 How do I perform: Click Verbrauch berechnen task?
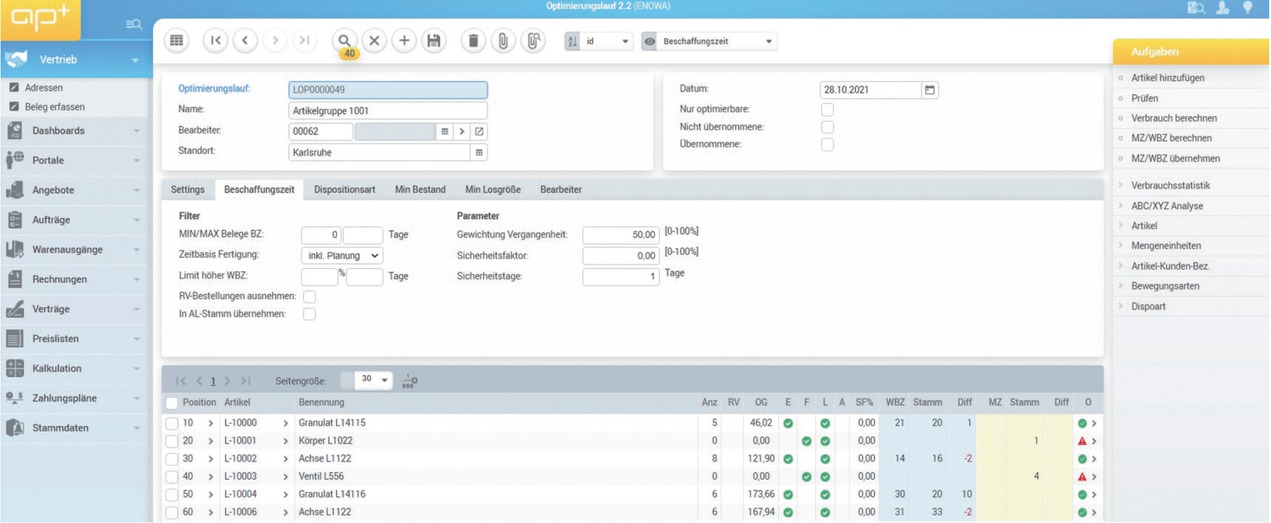(1174, 118)
